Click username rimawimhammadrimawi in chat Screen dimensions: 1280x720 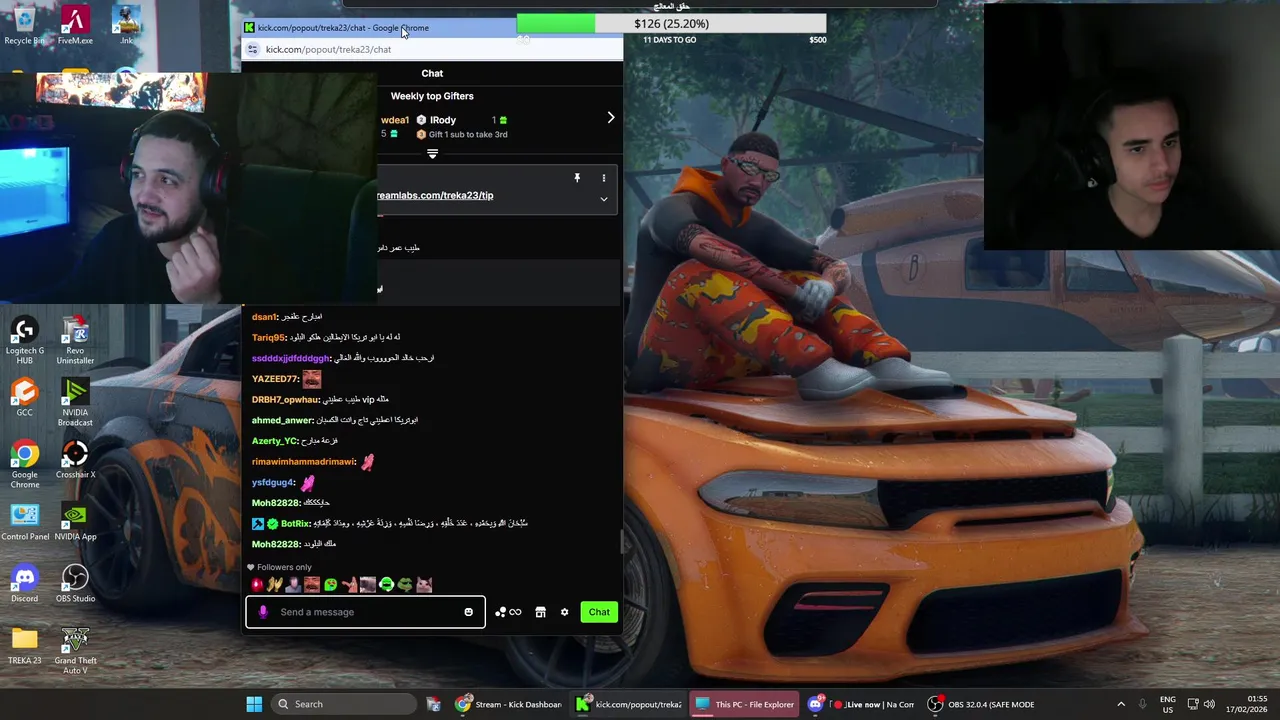(303, 462)
